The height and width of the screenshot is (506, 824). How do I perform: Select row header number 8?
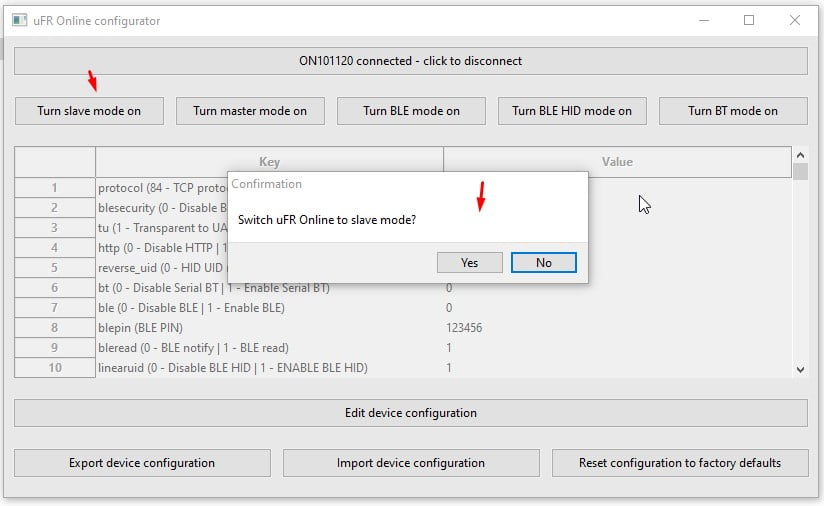click(x=55, y=328)
